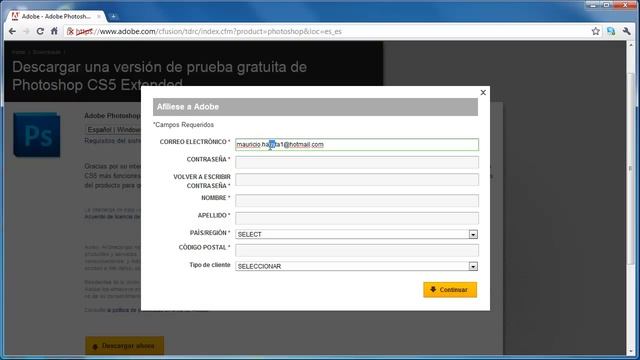
Task: Click the Descargar ahora button behind dialog
Action: click(x=124, y=346)
